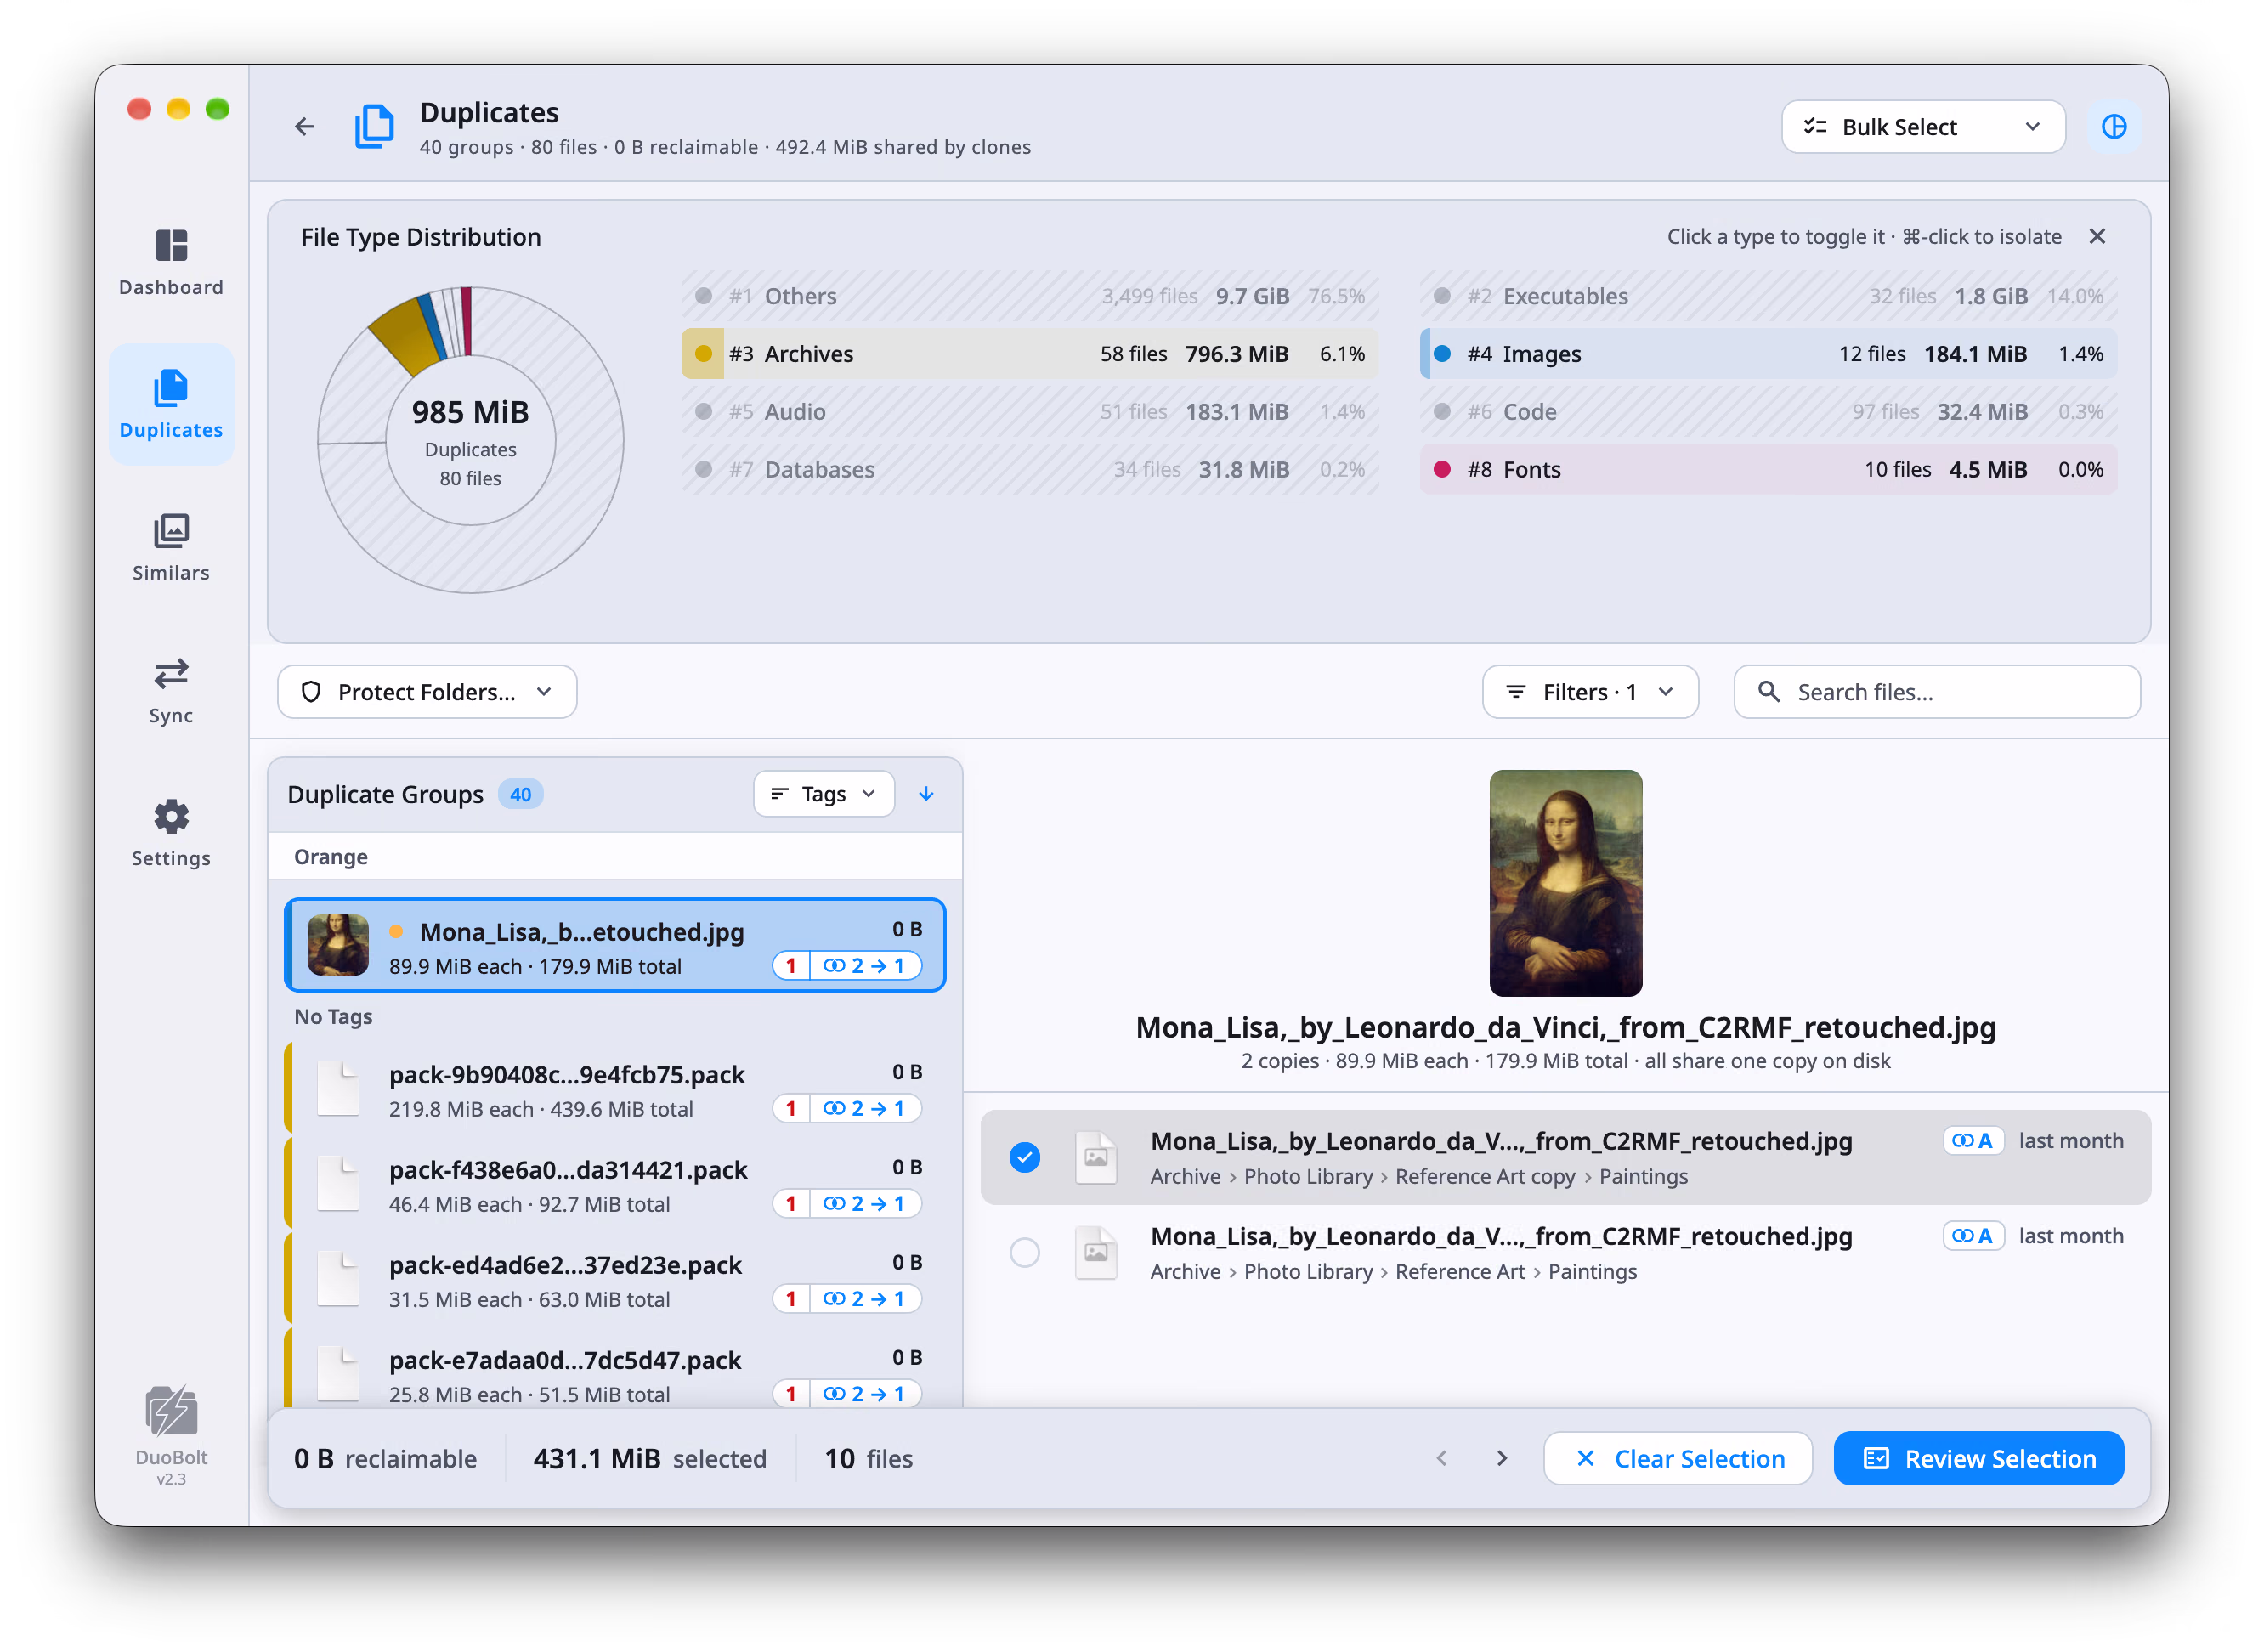Enable the Databases file type row
The image size is (2264, 1652).
tap(1030, 470)
